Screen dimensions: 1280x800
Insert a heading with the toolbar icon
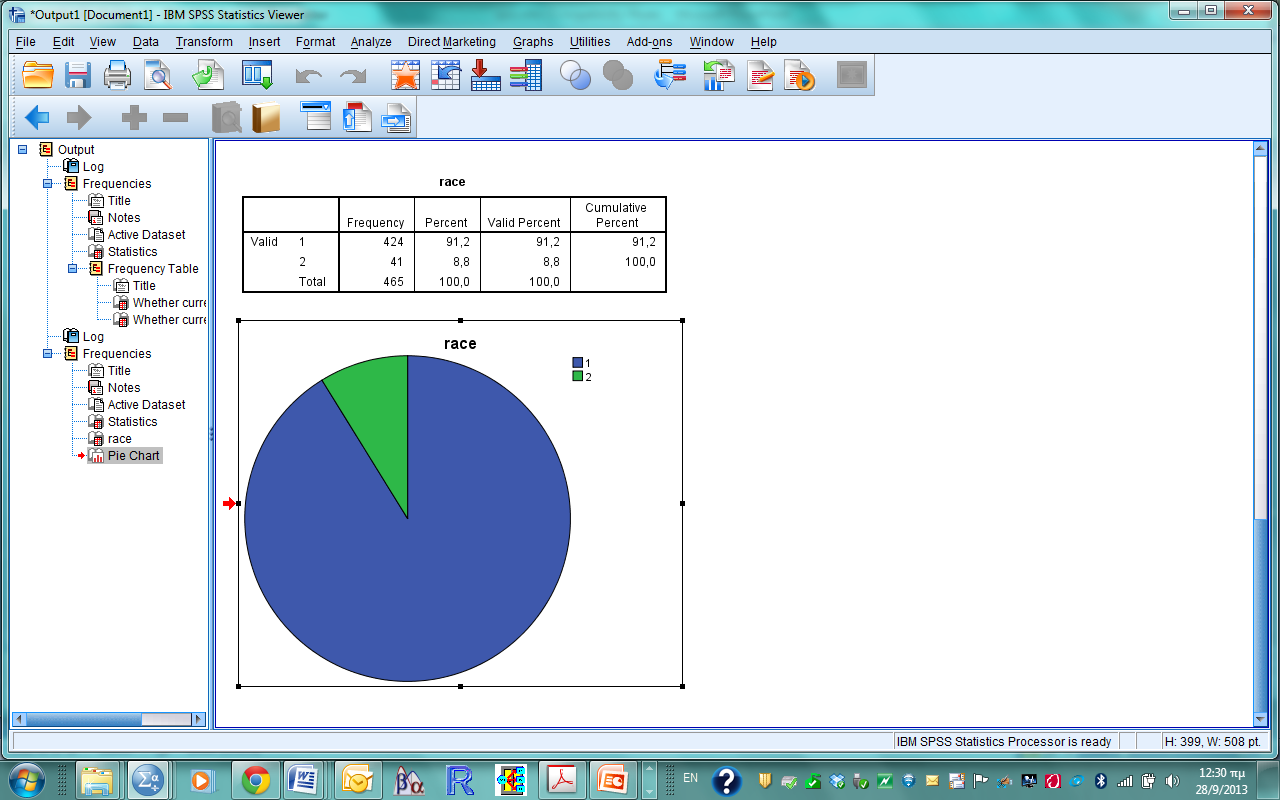coord(316,117)
